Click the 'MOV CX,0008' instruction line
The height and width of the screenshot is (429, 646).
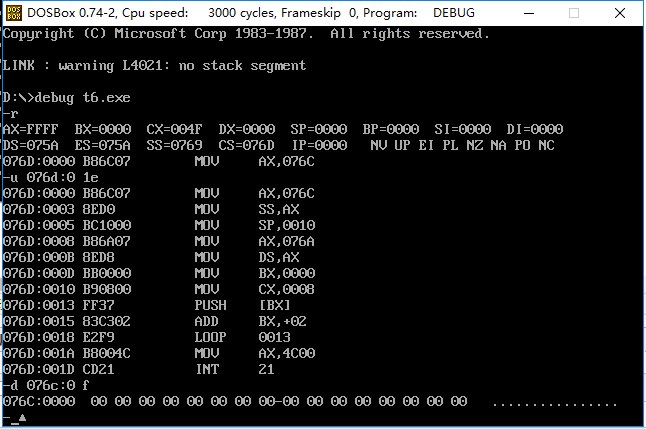159,289
